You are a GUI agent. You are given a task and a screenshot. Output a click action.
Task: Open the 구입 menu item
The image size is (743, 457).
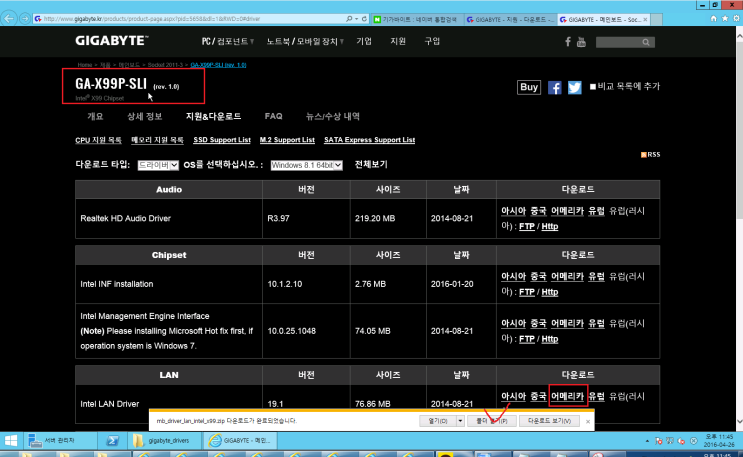(432, 42)
